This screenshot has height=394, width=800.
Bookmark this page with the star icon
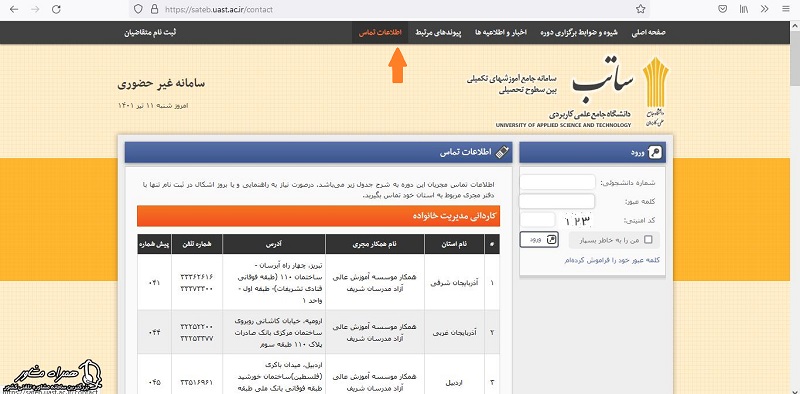click(641, 9)
